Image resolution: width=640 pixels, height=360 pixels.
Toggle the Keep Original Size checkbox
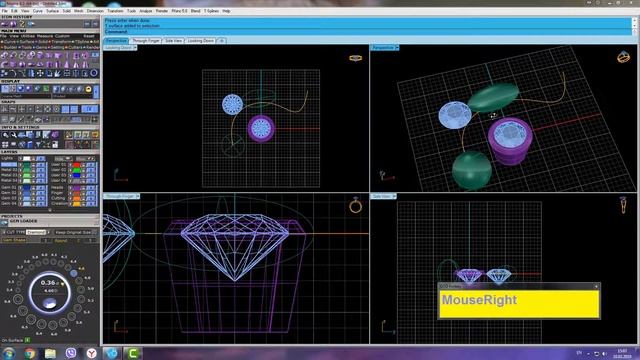(x=95, y=232)
